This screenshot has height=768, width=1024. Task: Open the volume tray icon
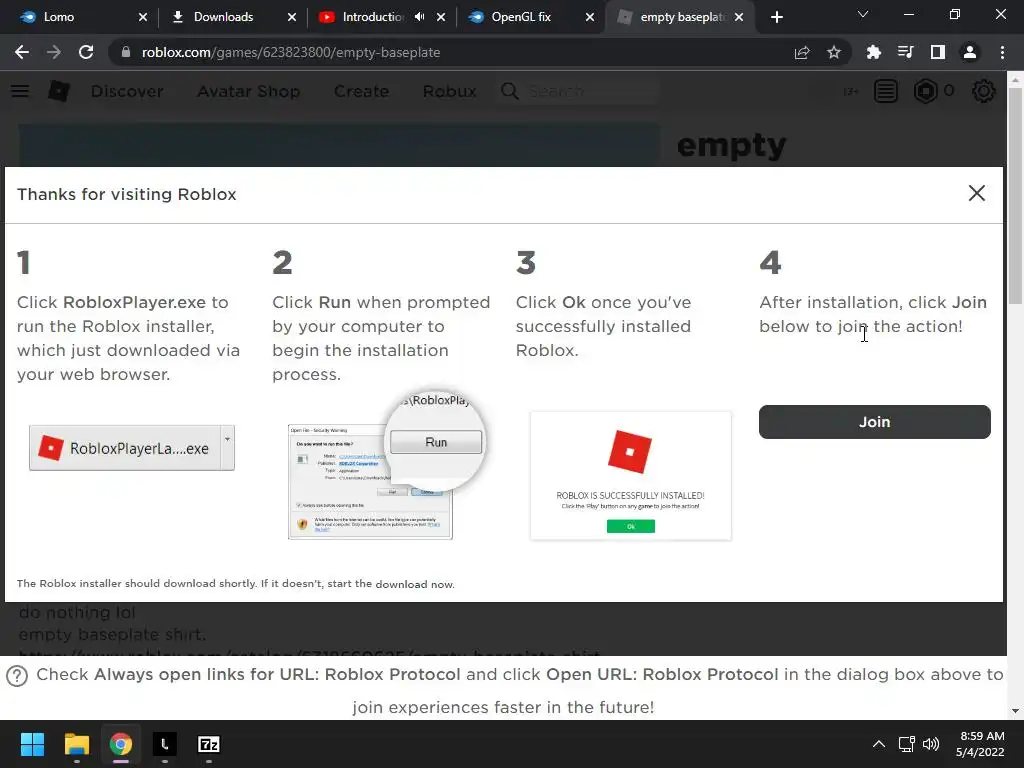(931, 744)
